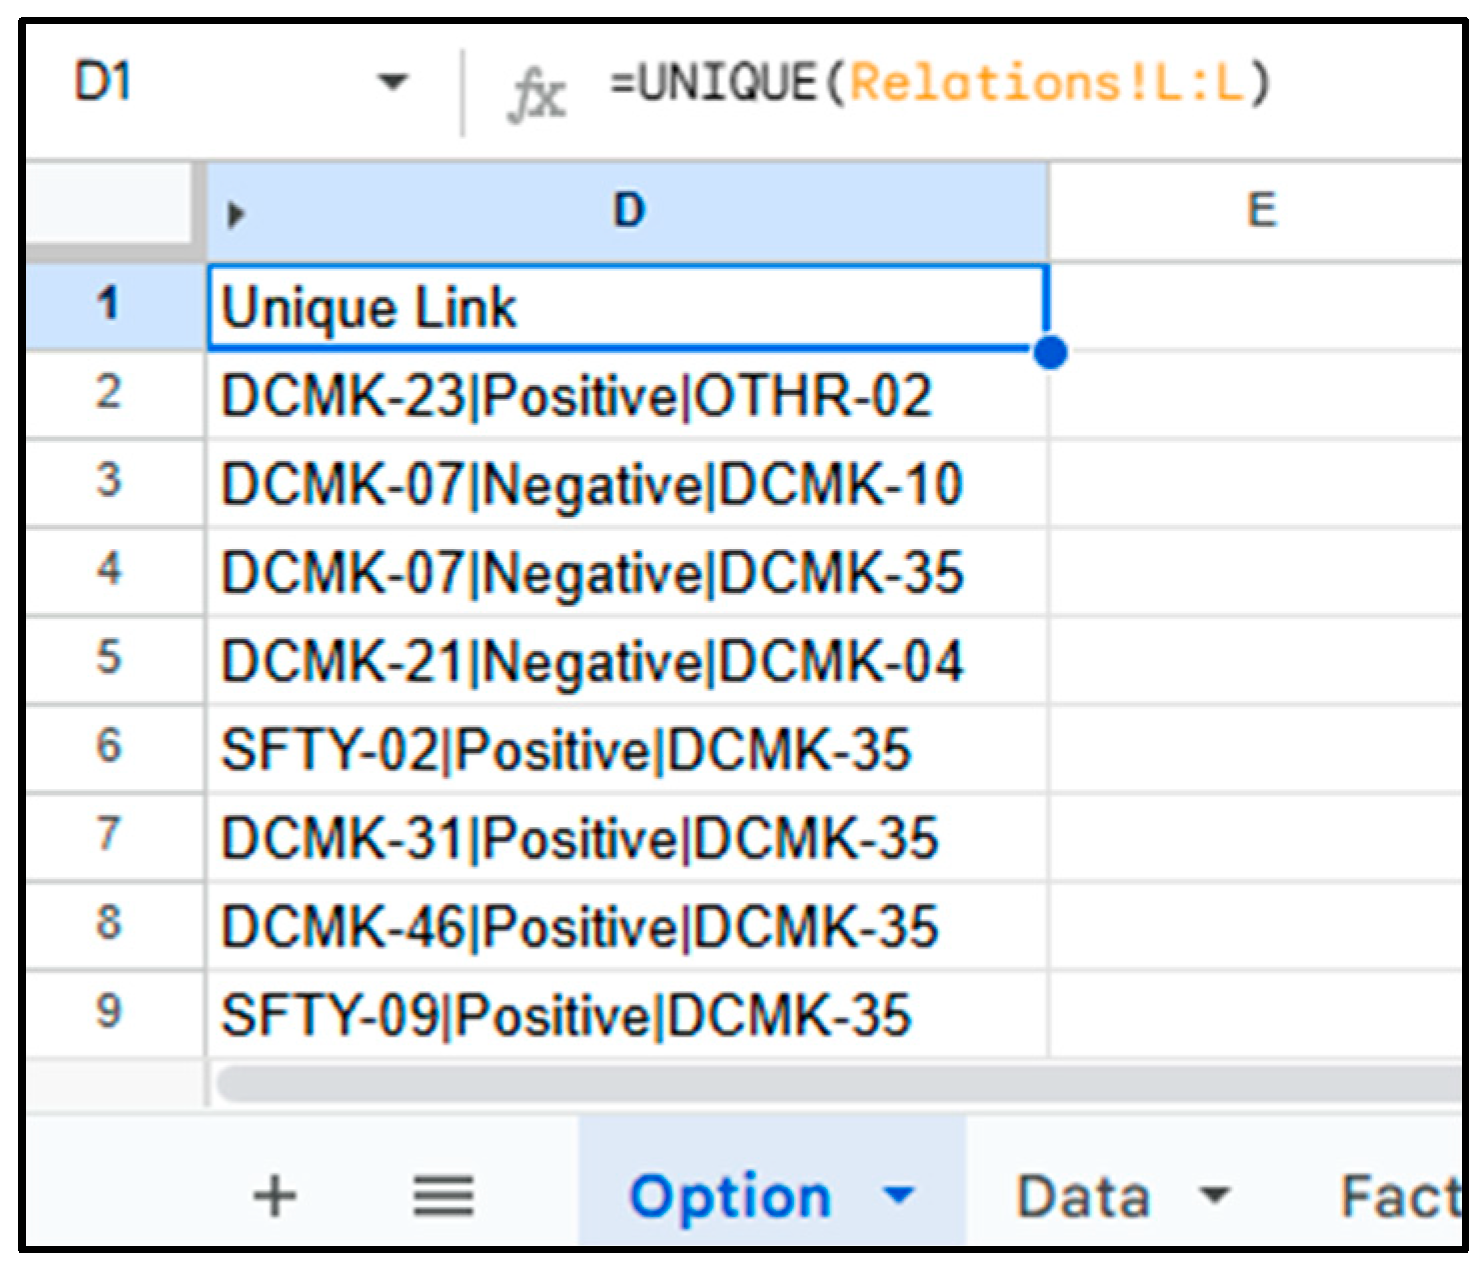Click the fx function icon
This screenshot has width=1484, height=1277.
pos(537,96)
